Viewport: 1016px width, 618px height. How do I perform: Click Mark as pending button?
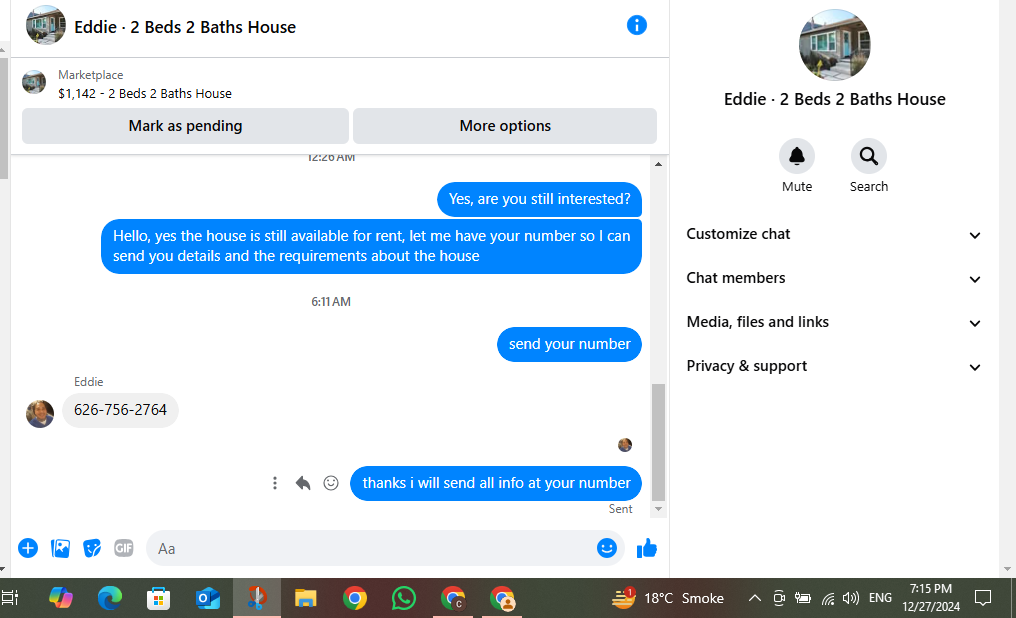[185, 126]
